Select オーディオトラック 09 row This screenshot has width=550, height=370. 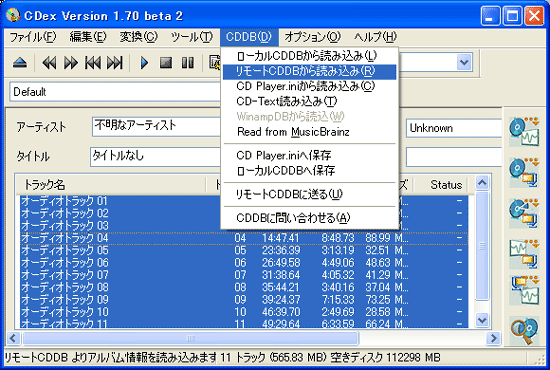[244, 300]
